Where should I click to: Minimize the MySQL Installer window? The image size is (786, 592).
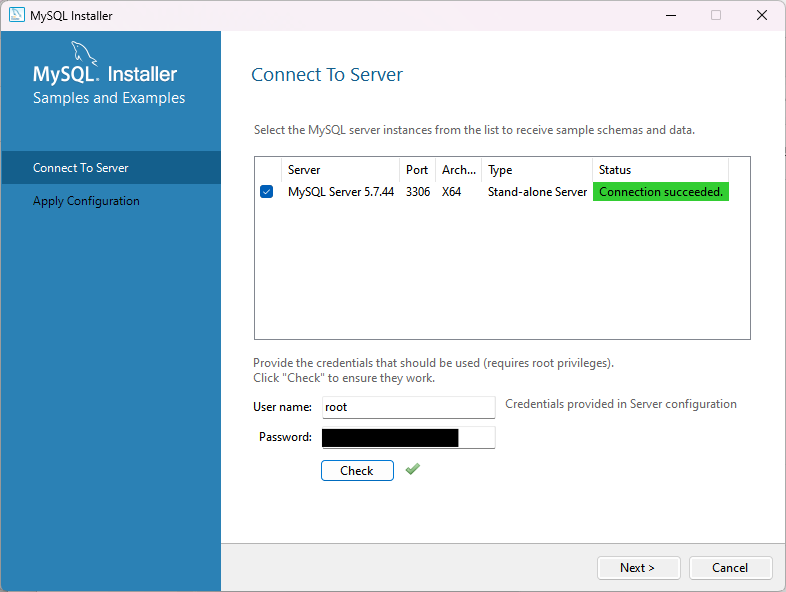pos(671,16)
